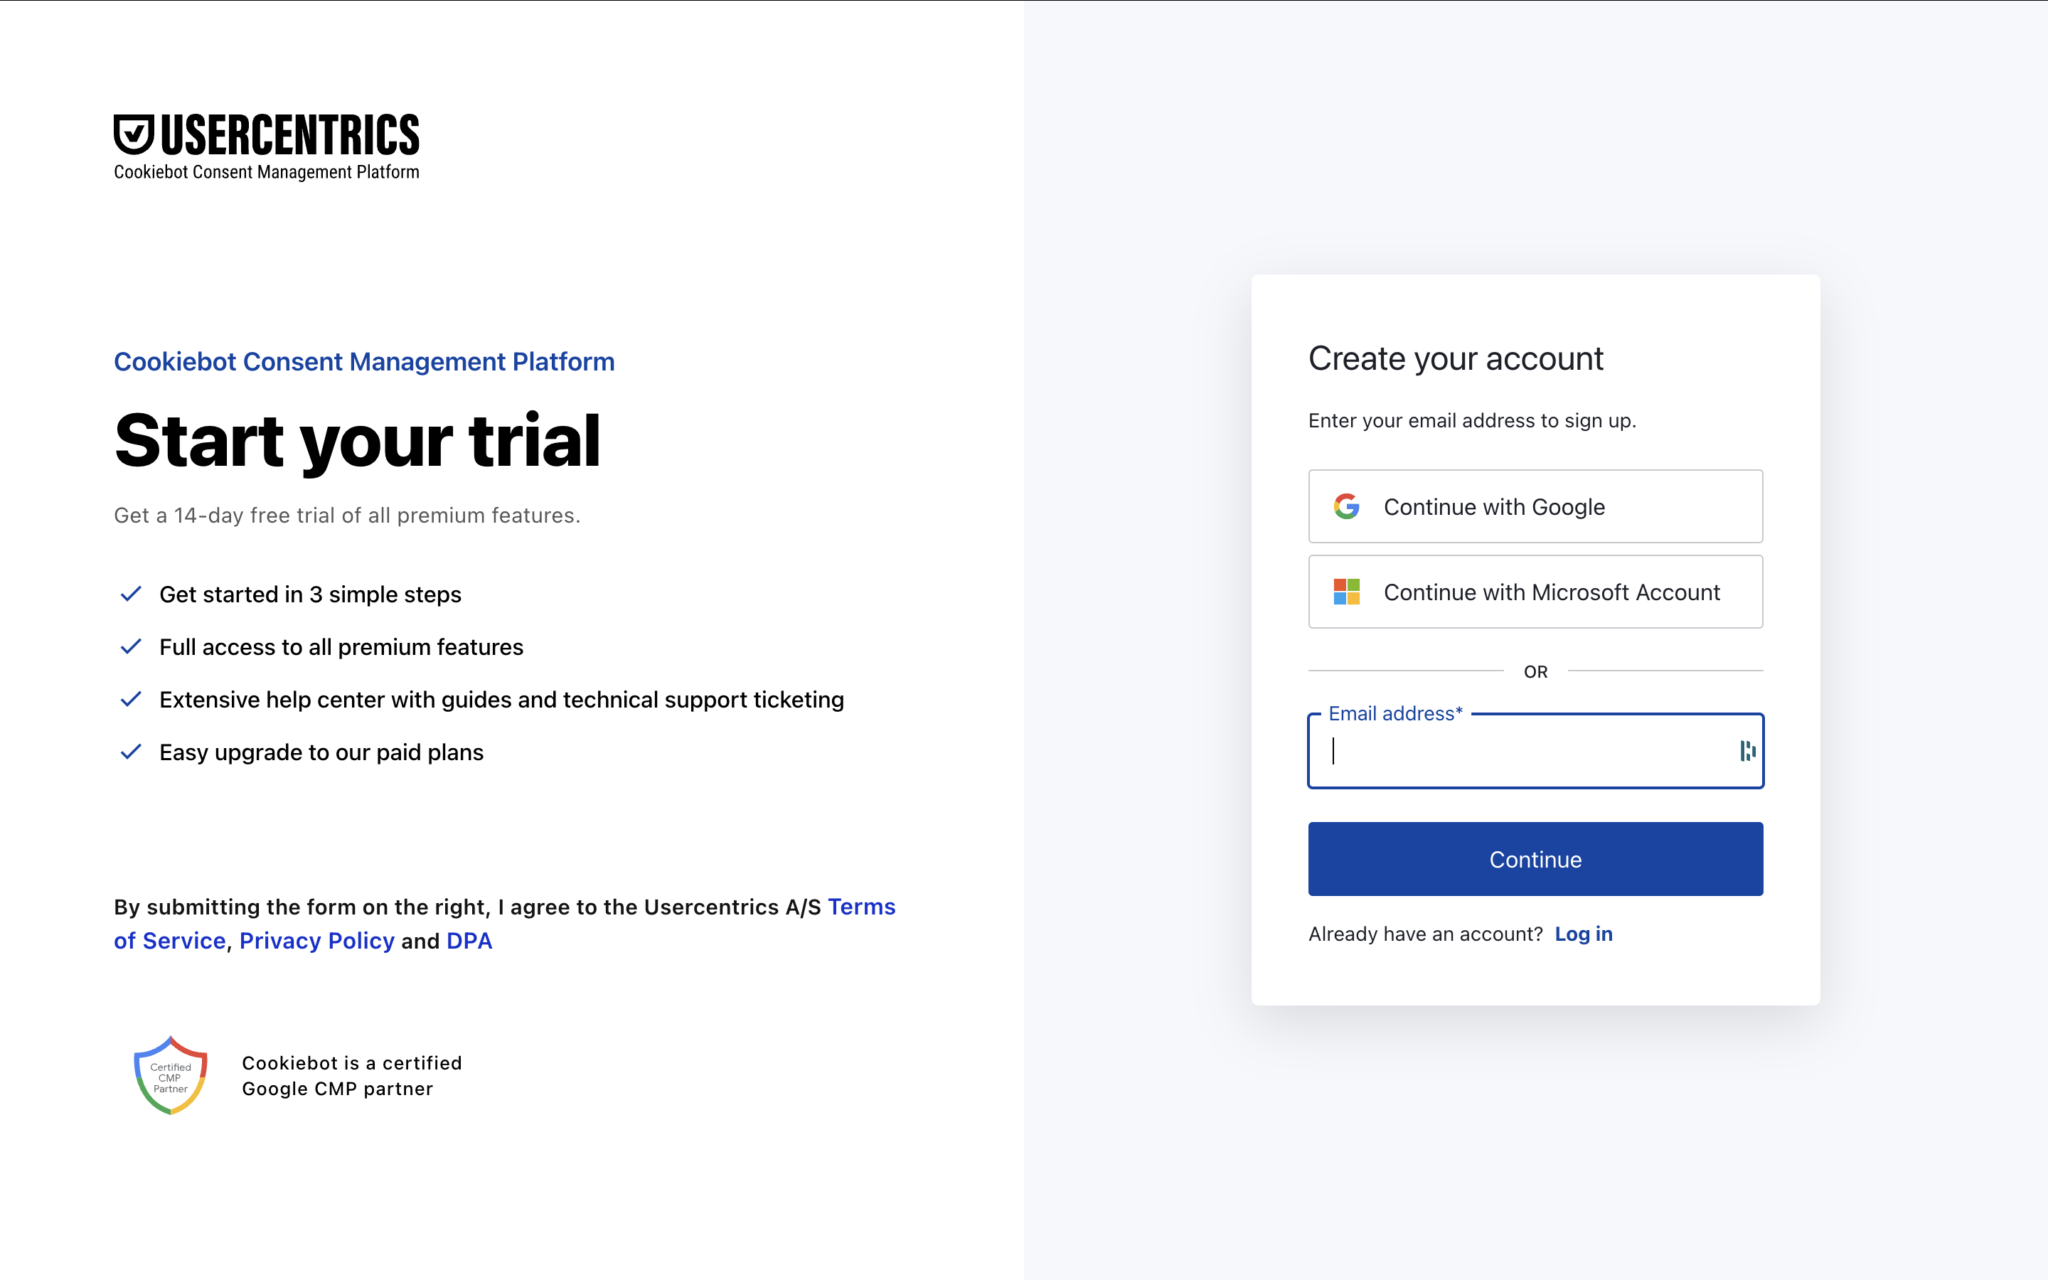Click the OR divider between sign-in options
The image size is (2048, 1280).
pyautogui.click(x=1535, y=671)
